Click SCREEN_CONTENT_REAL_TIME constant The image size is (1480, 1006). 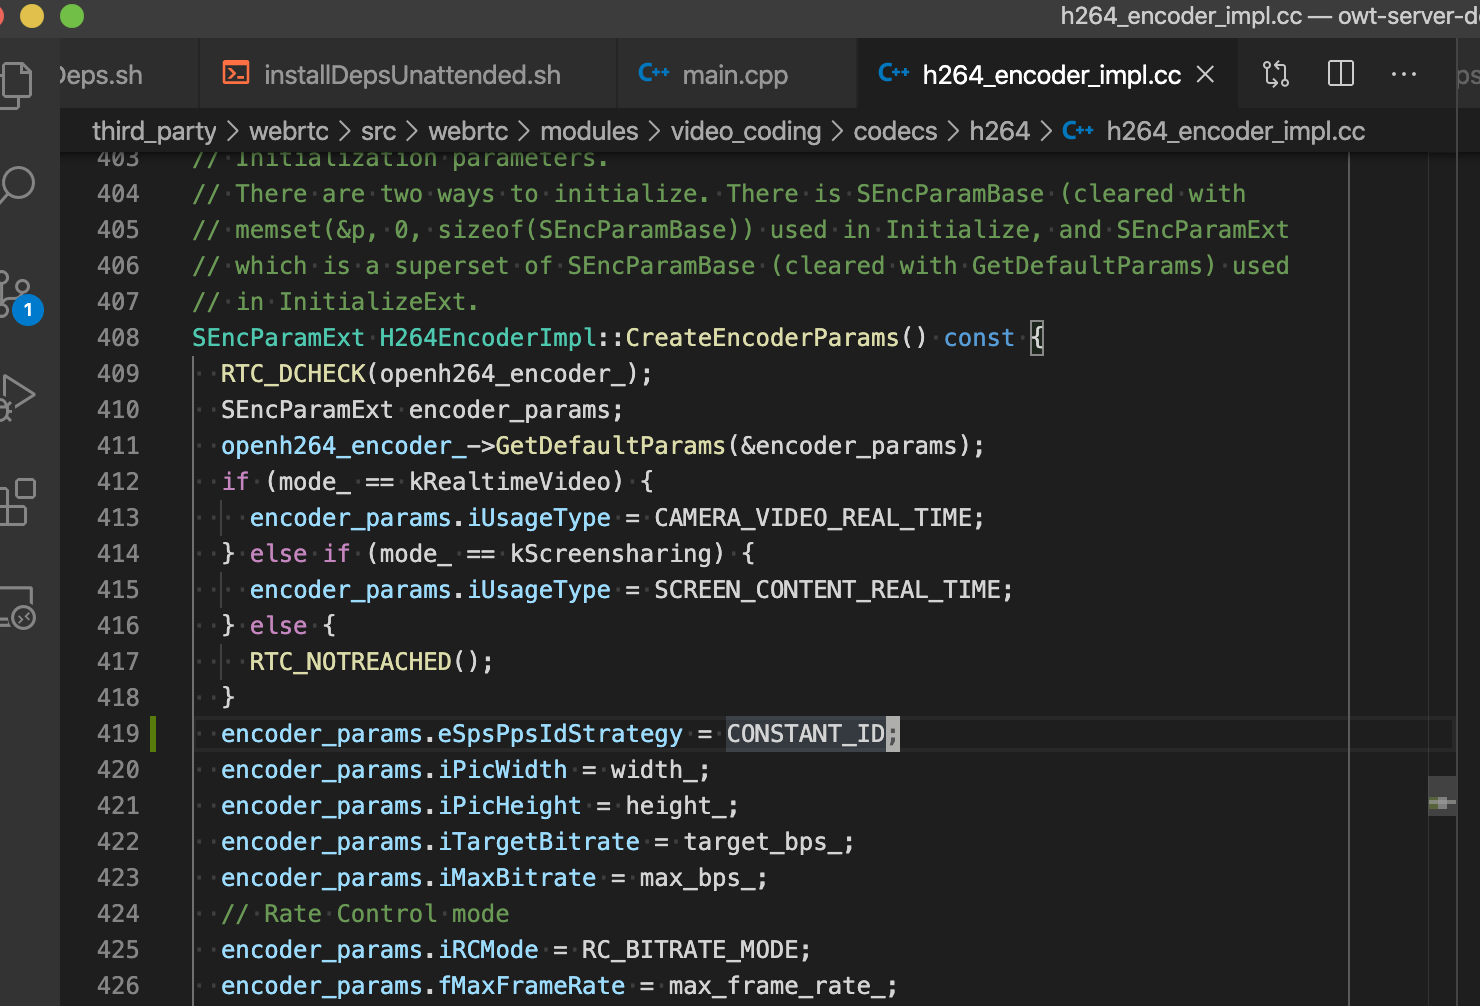[826, 590]
